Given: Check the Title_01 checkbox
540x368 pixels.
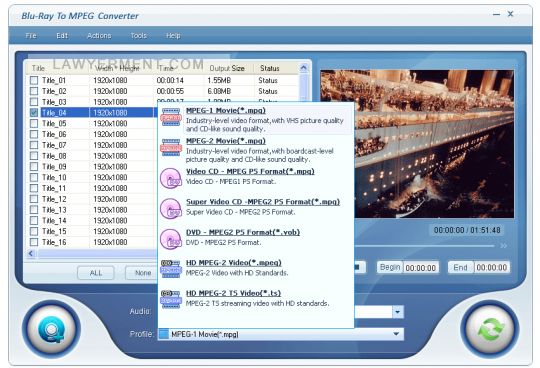Looking at the screenshot, I should click(x=34, y=80).
